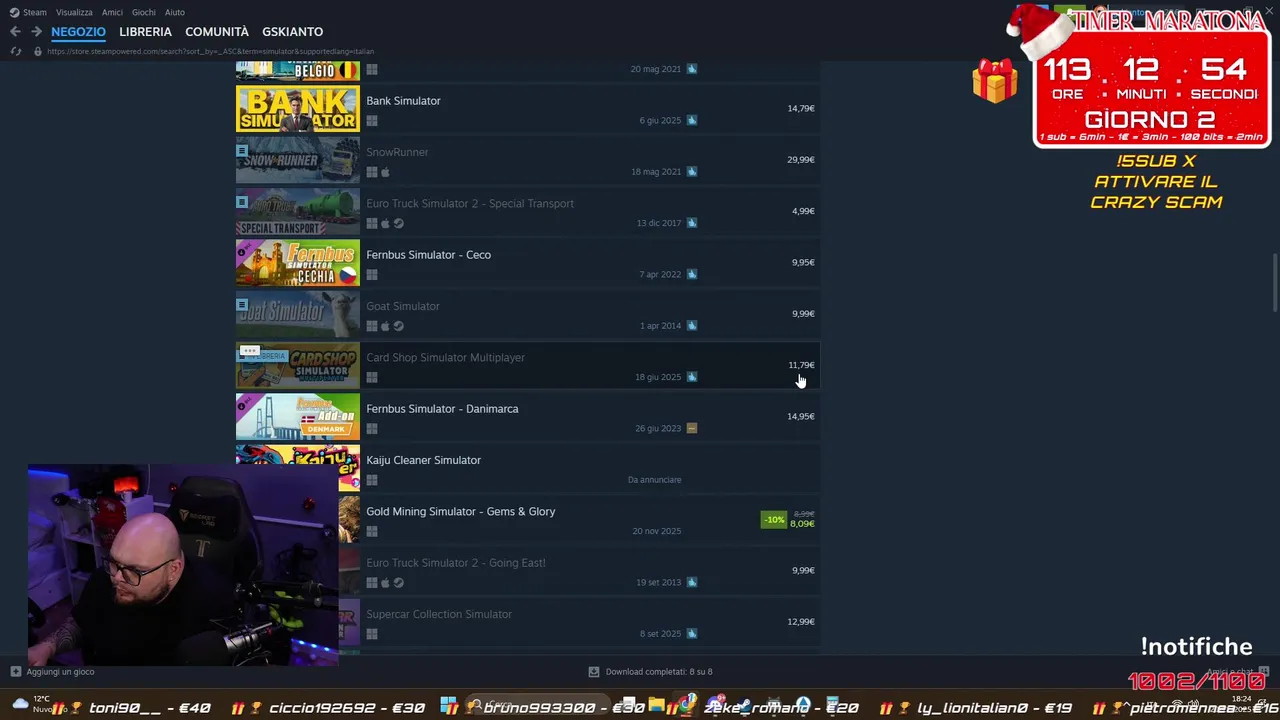The height and width of the screenshot is (720, 1280).
Task: Click SteamOS icon under Goat Simulator
Action: coord(398,326)
